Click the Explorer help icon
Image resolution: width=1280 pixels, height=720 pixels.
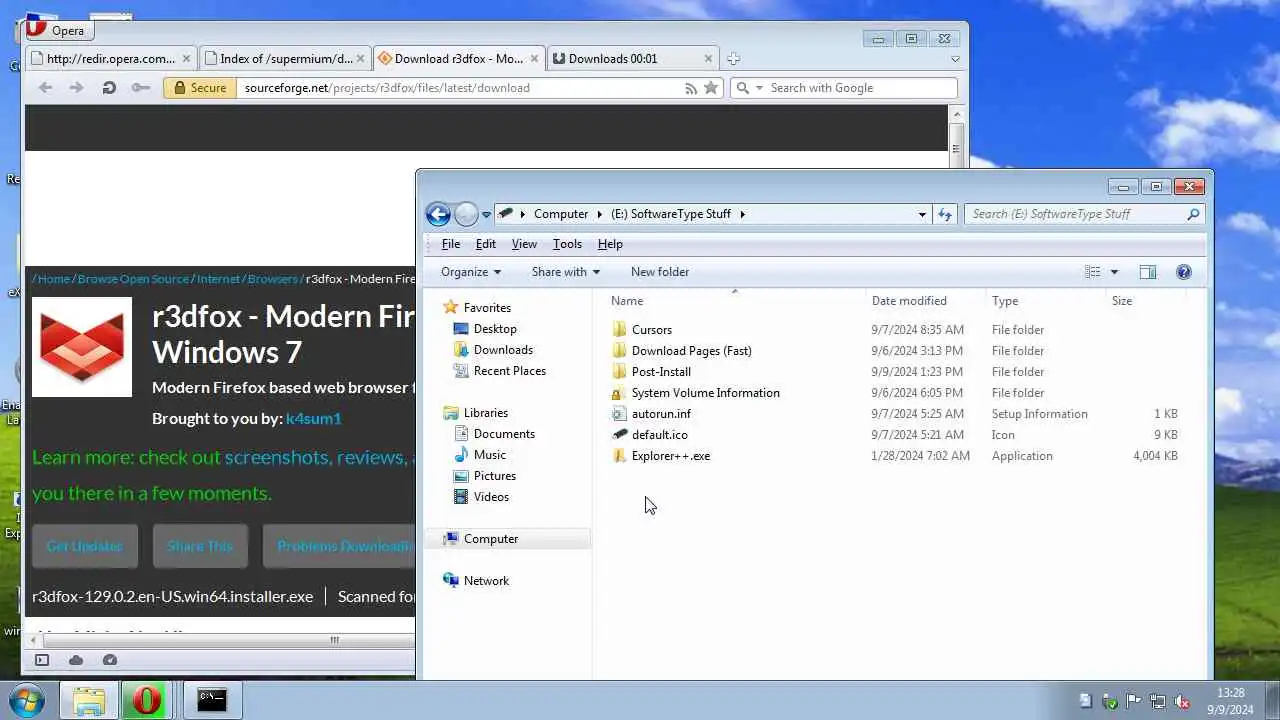click(1184, 272)
